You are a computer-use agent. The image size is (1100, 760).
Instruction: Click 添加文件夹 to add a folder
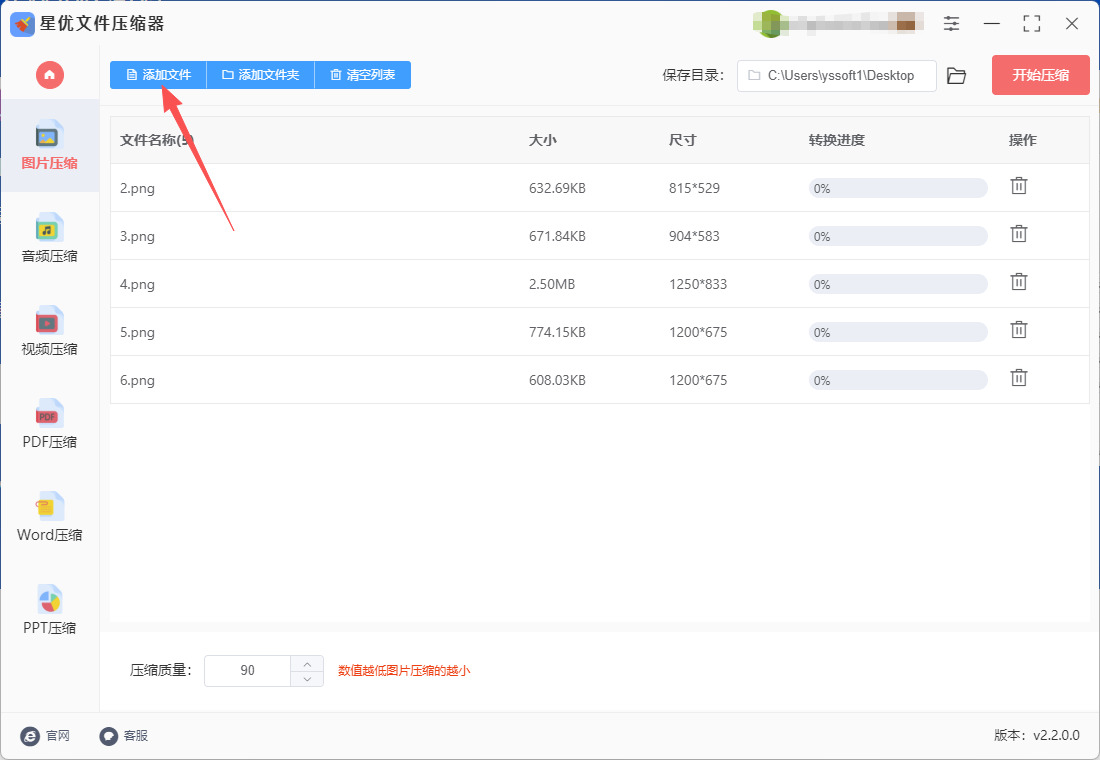coord(260,74)
